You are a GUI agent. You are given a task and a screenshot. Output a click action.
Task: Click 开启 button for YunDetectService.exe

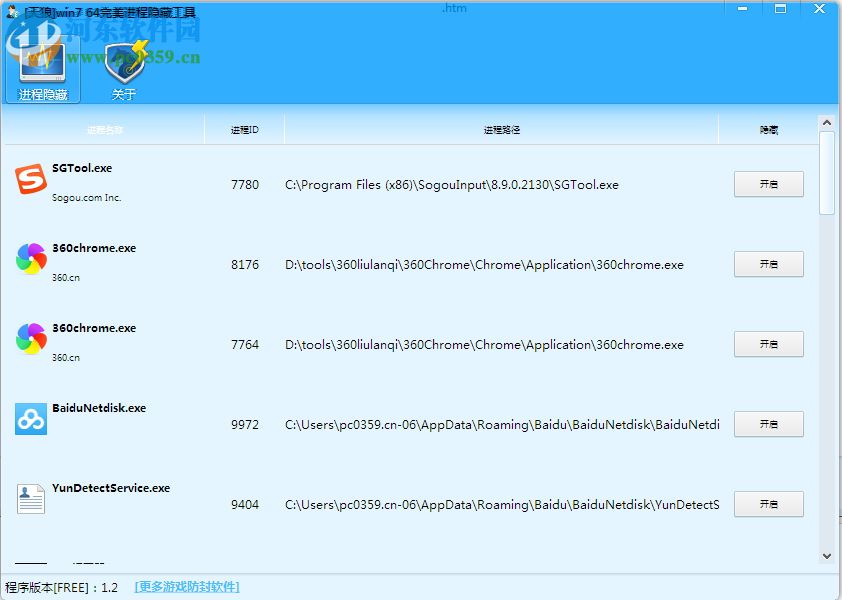point(768,504)
